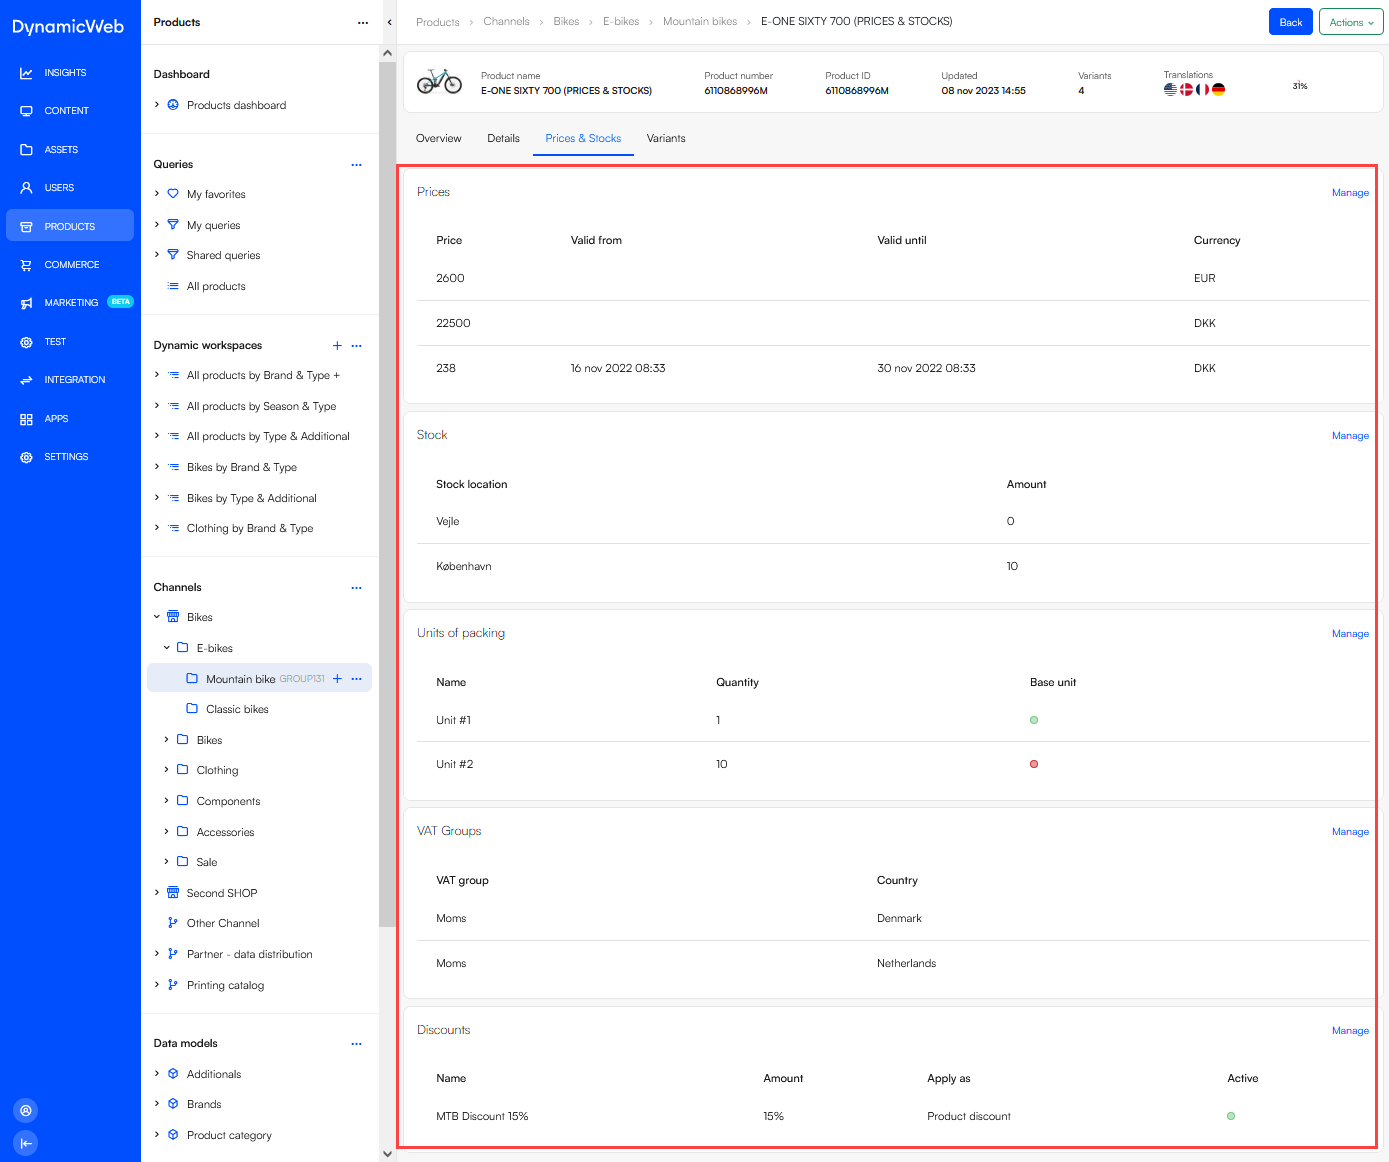
Task: Open the Insights section icon
Action: tap(26, 73)
